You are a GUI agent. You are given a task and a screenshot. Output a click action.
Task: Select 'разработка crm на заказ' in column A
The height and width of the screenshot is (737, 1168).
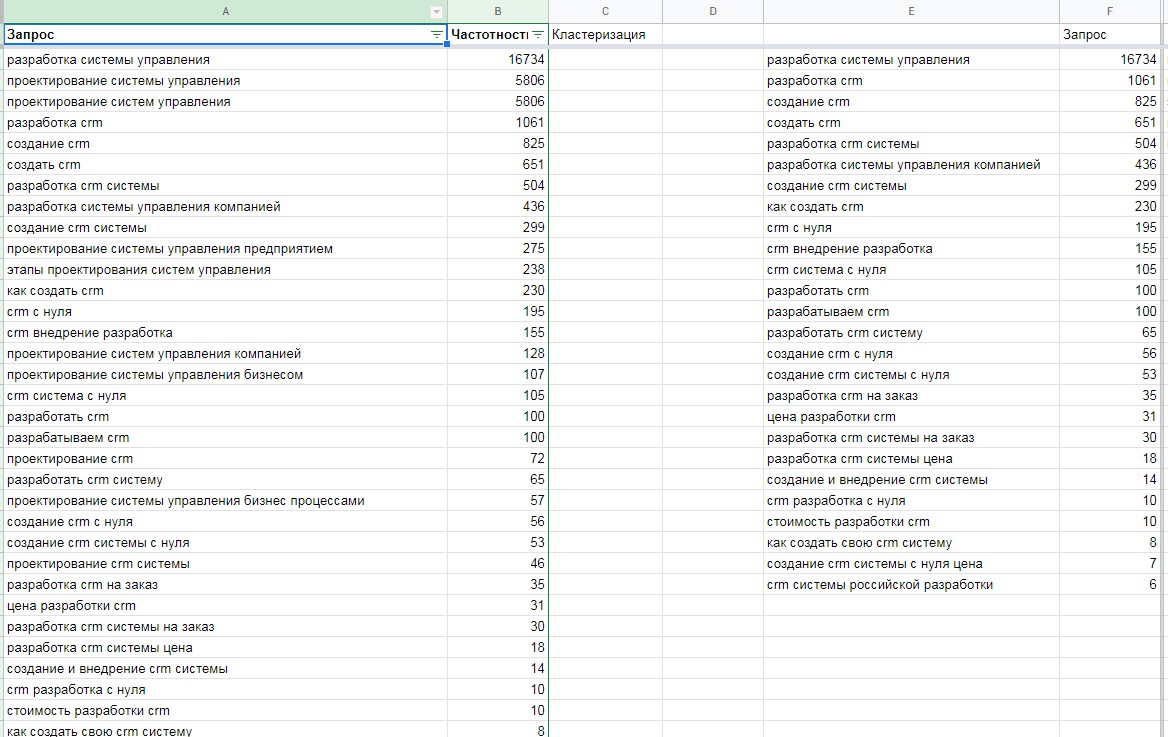tap(226, 584)
